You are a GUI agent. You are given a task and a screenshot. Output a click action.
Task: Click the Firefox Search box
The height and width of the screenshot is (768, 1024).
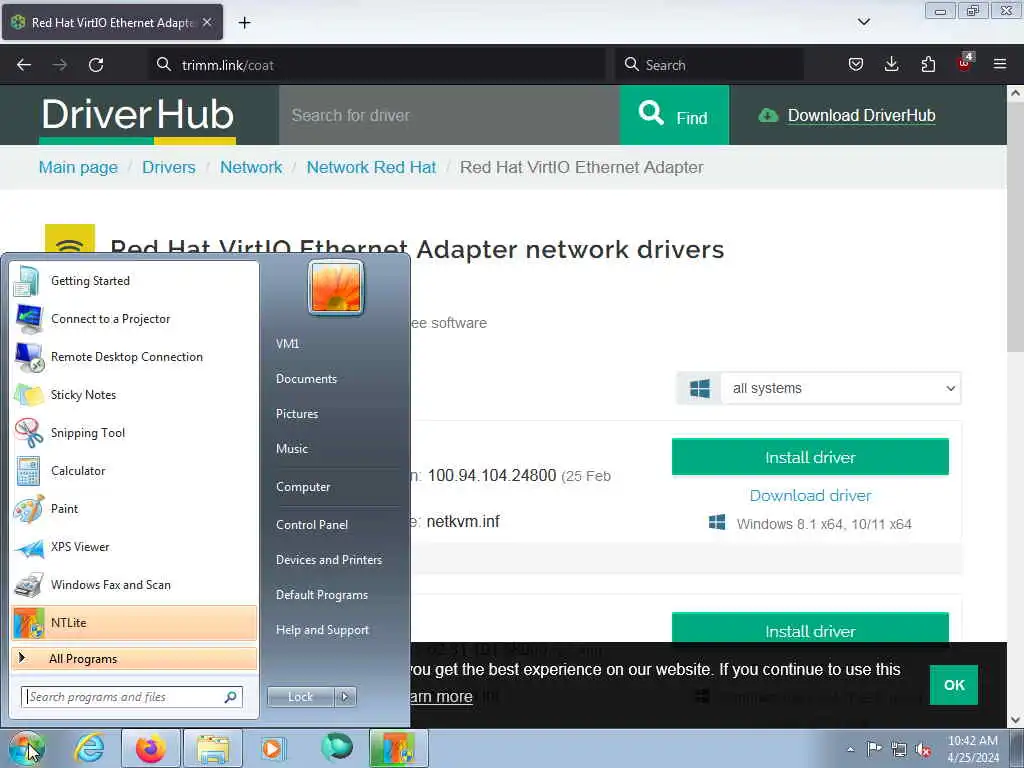tap(709, 65)
